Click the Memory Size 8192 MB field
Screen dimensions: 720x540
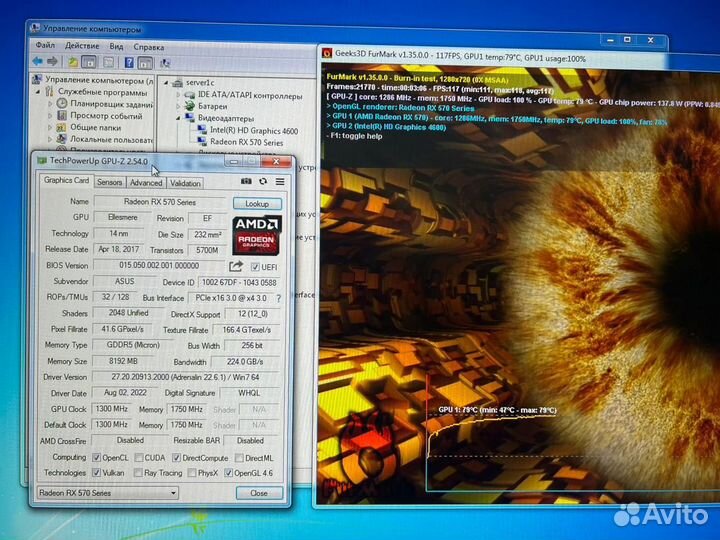(123, 361)
